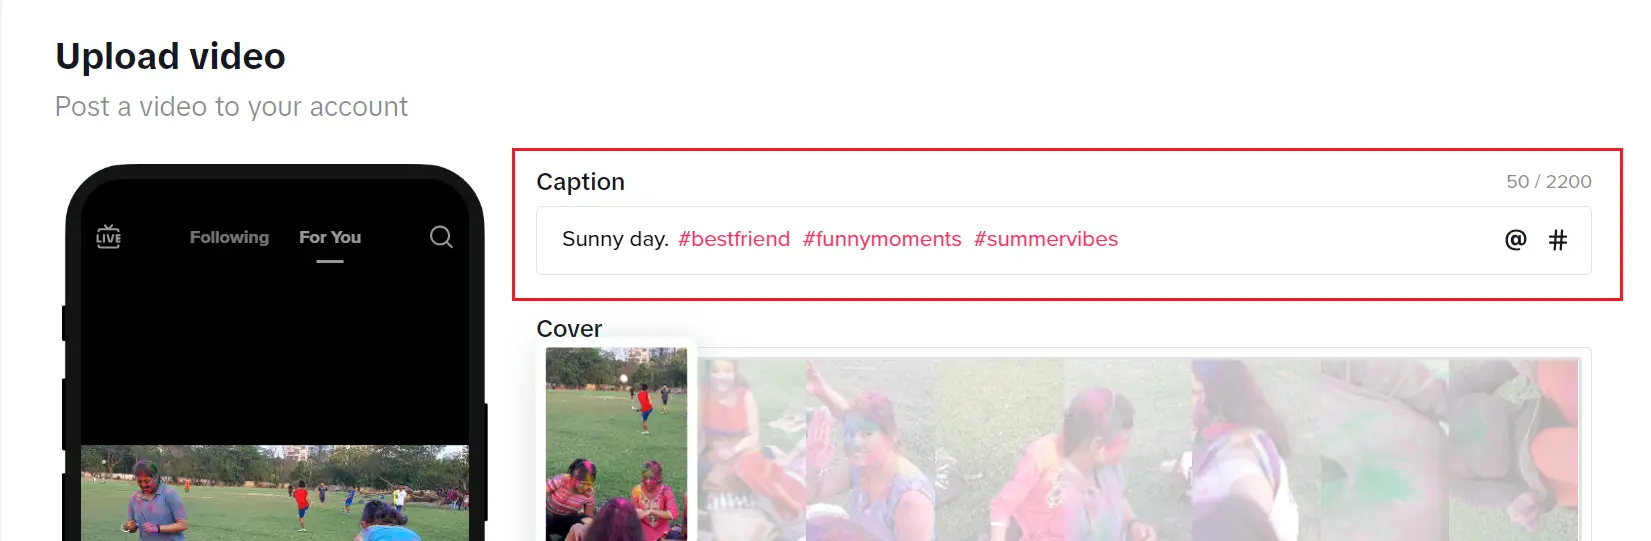Click "Post a video to your account" subtitle
Screen dimensions: 1651x541
coord(231,107)
